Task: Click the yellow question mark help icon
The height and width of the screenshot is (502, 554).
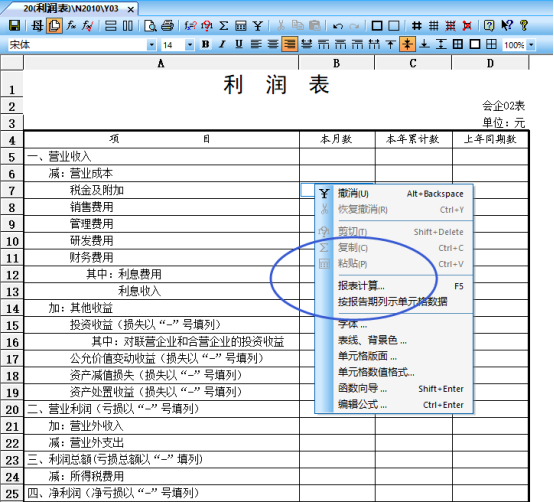Action: pyautogui.click(x=524, y=25)
